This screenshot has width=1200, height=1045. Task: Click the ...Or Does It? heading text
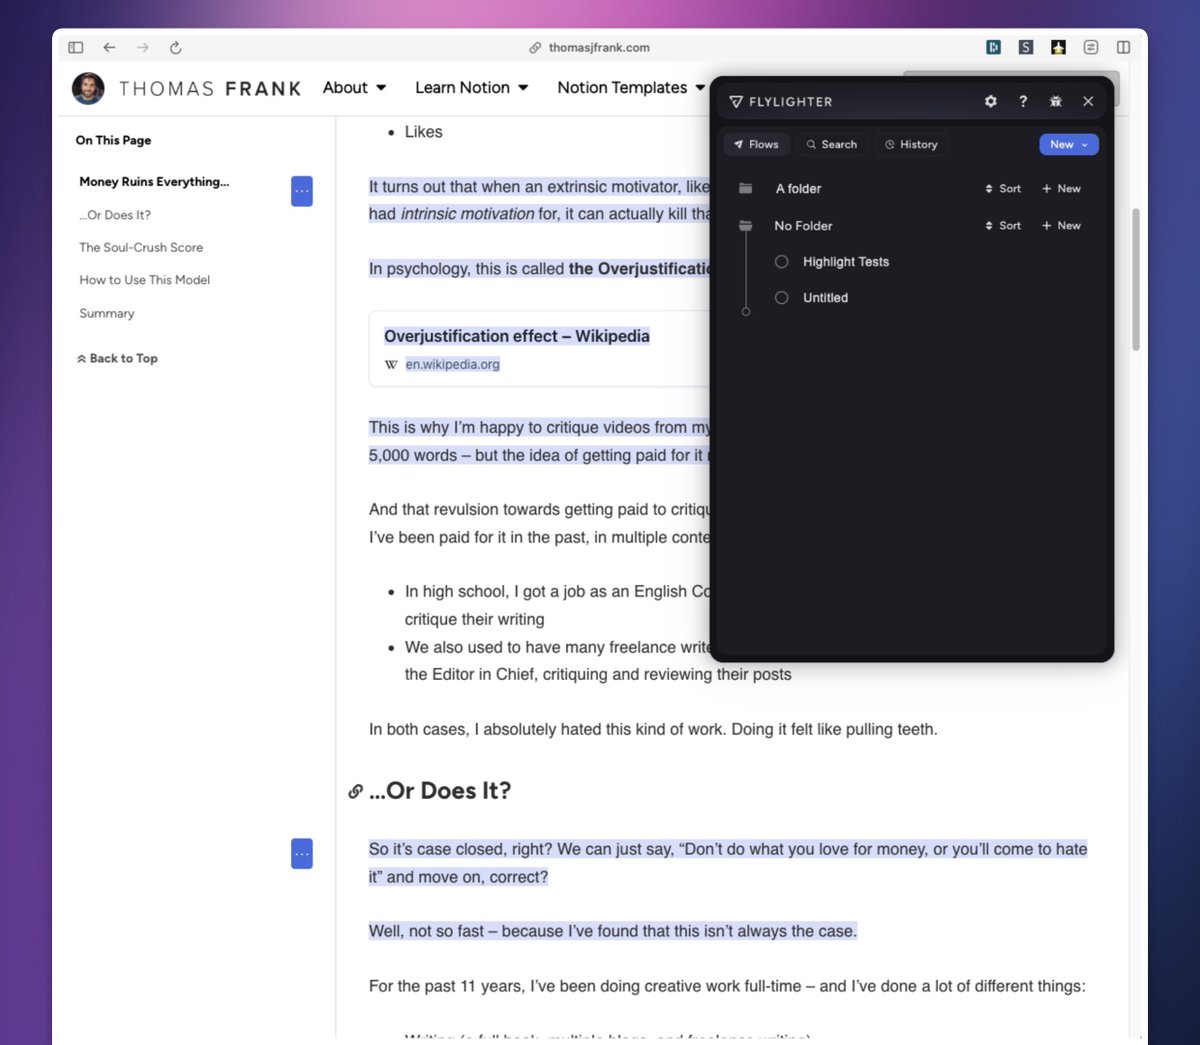[x=440, y=791]
